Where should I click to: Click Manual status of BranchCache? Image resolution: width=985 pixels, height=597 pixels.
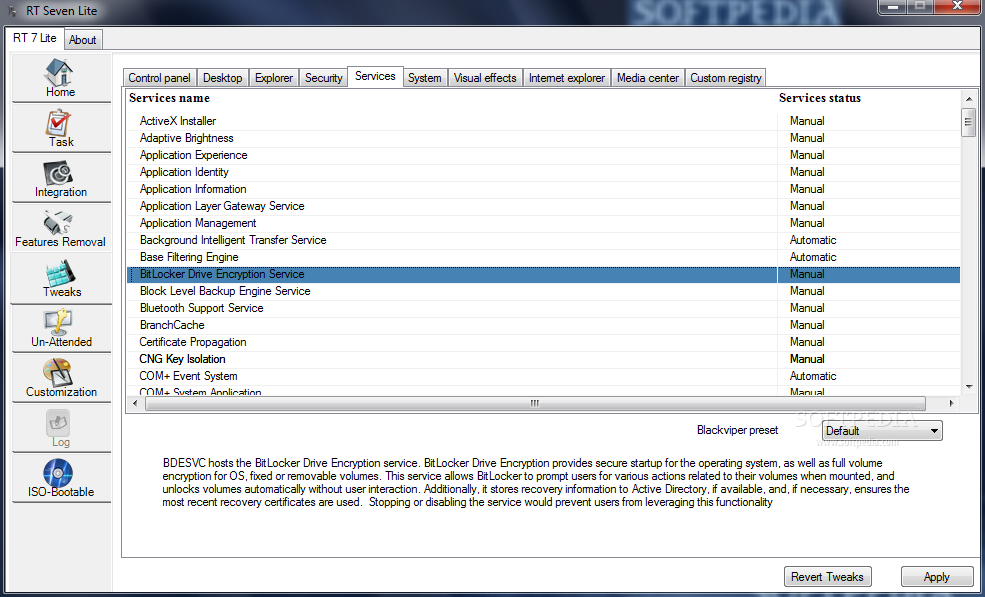tap(807, 326)
